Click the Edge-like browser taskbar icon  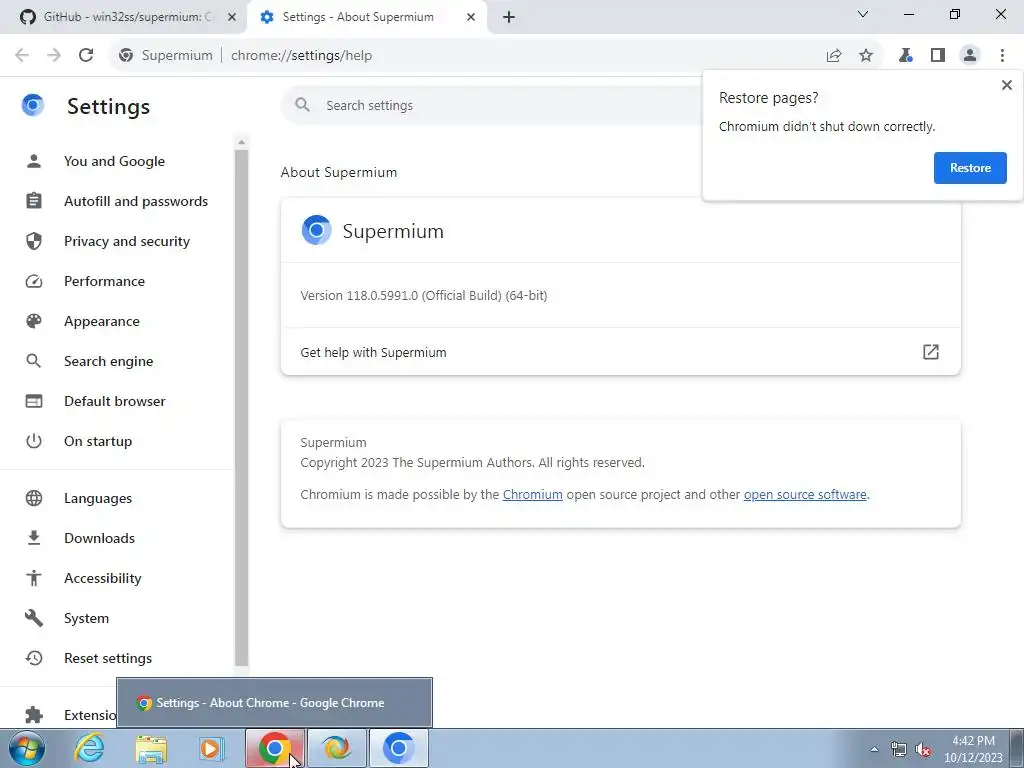(337, 748)
